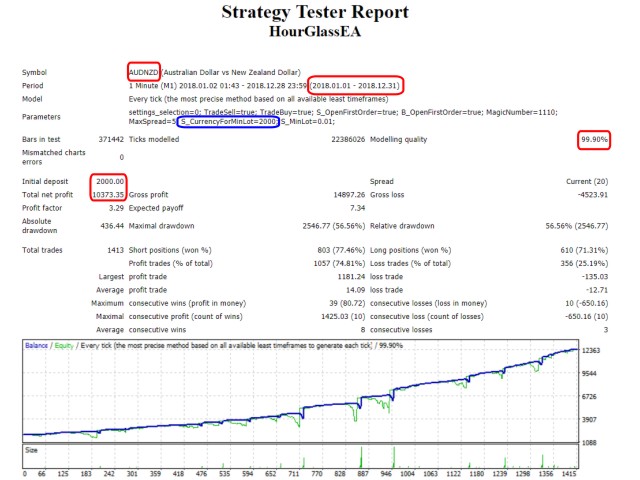The height and width of the screenshot is (480, 640).
Task: Click modelling quality value 99.90%
Action: pyautogui.click(x=594, y=140)
